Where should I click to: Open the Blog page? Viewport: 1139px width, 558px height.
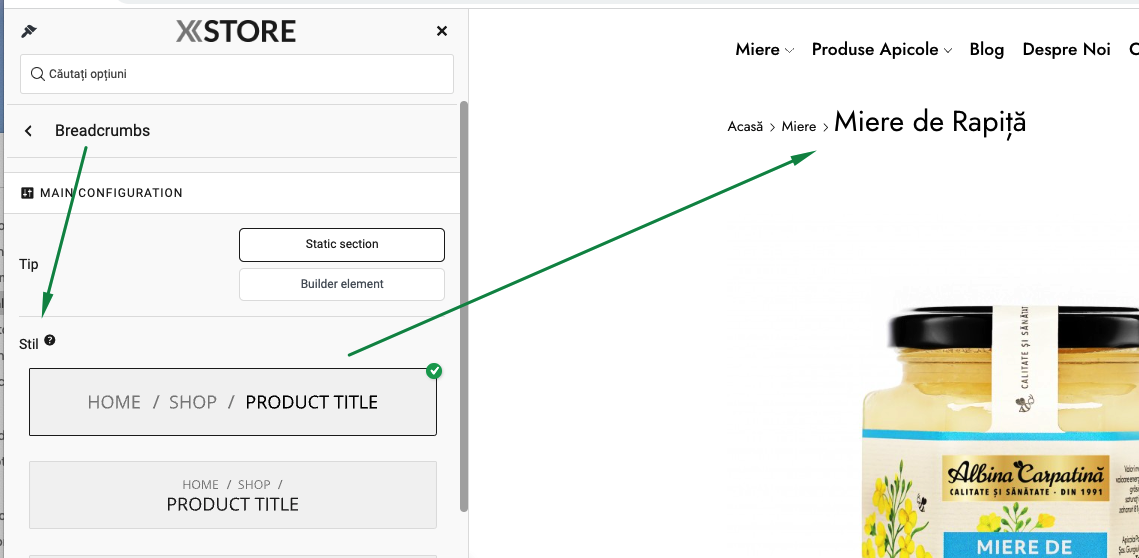(x=986, y=49)
